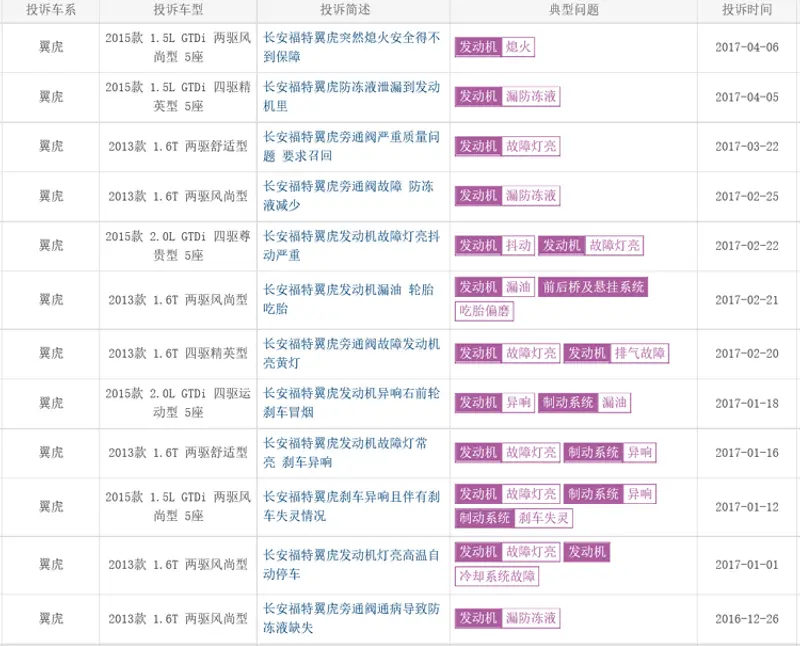Screen dimensions: 800x646
Task: Click the 熄火 issue tag
Action: pyautogui.click(x=518, y=47)
